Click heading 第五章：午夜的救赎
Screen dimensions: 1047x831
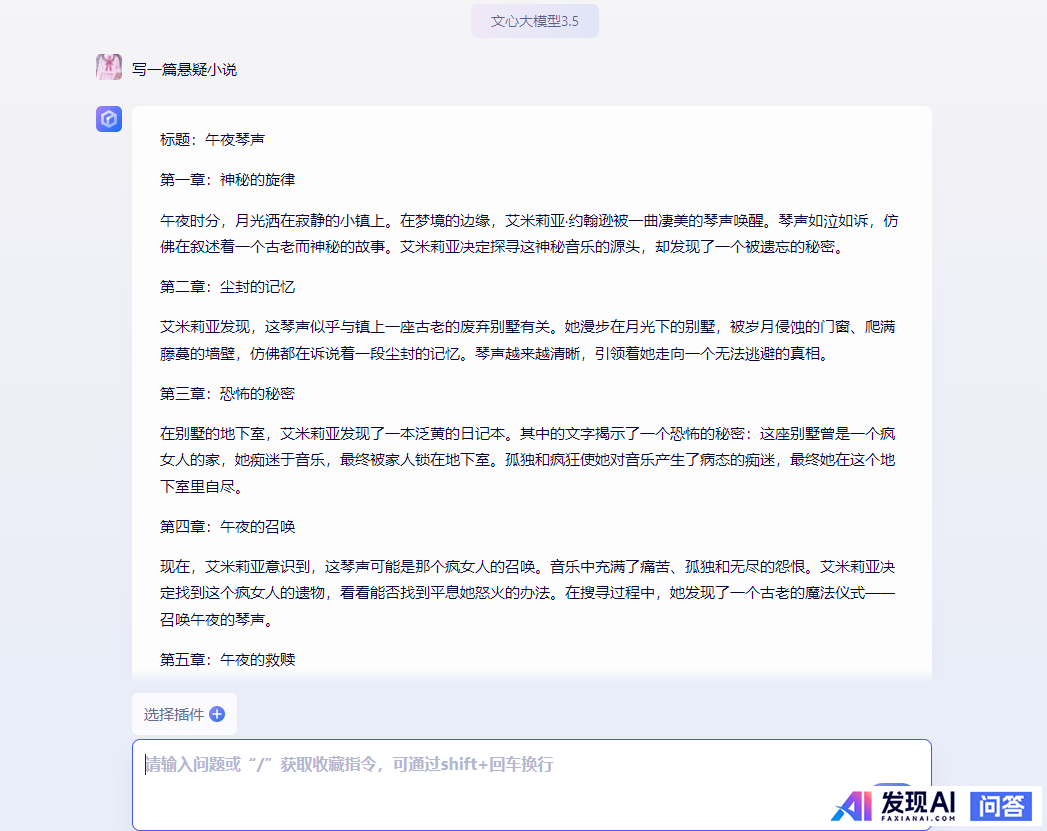coord(227,660)
